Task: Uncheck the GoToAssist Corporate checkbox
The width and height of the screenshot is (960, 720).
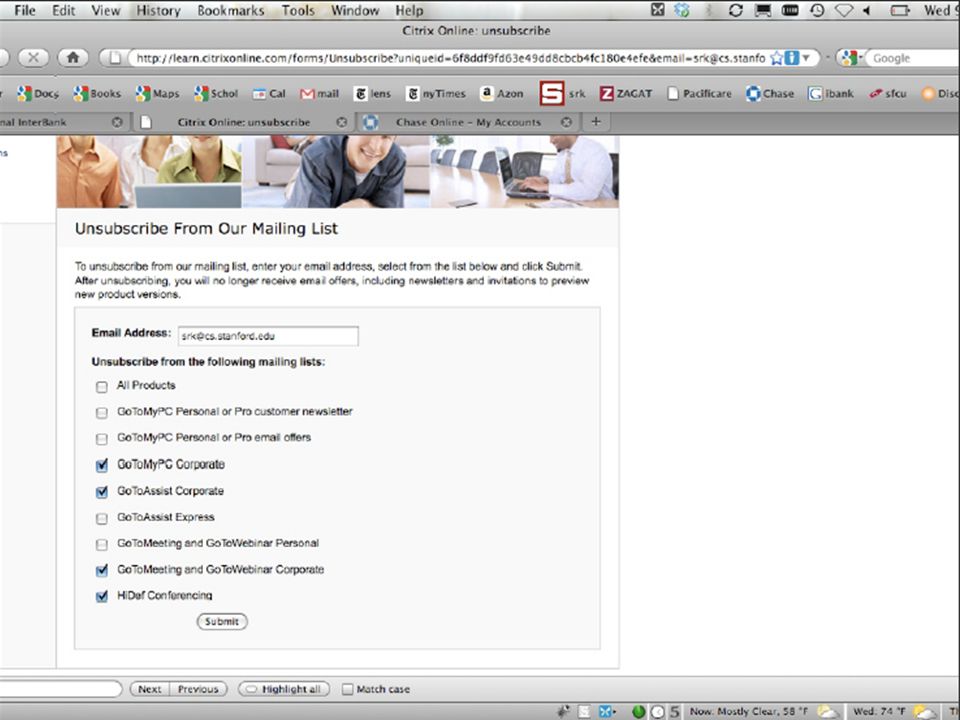Action: [102, 492]
